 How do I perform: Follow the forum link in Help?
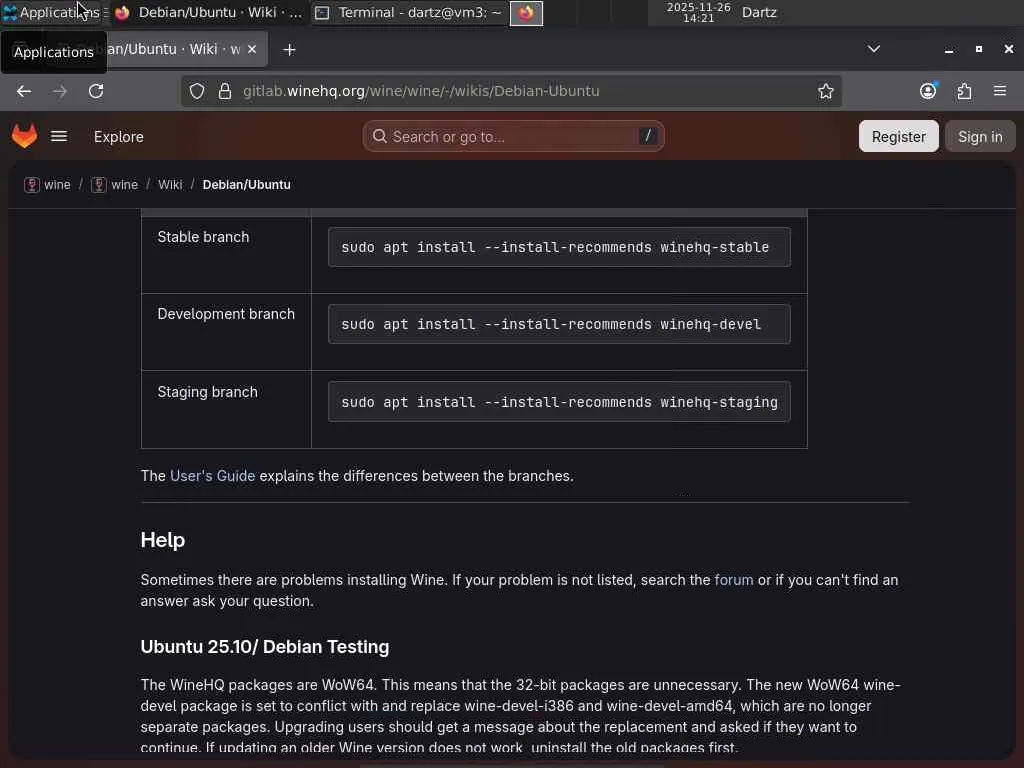pos(733,580)
